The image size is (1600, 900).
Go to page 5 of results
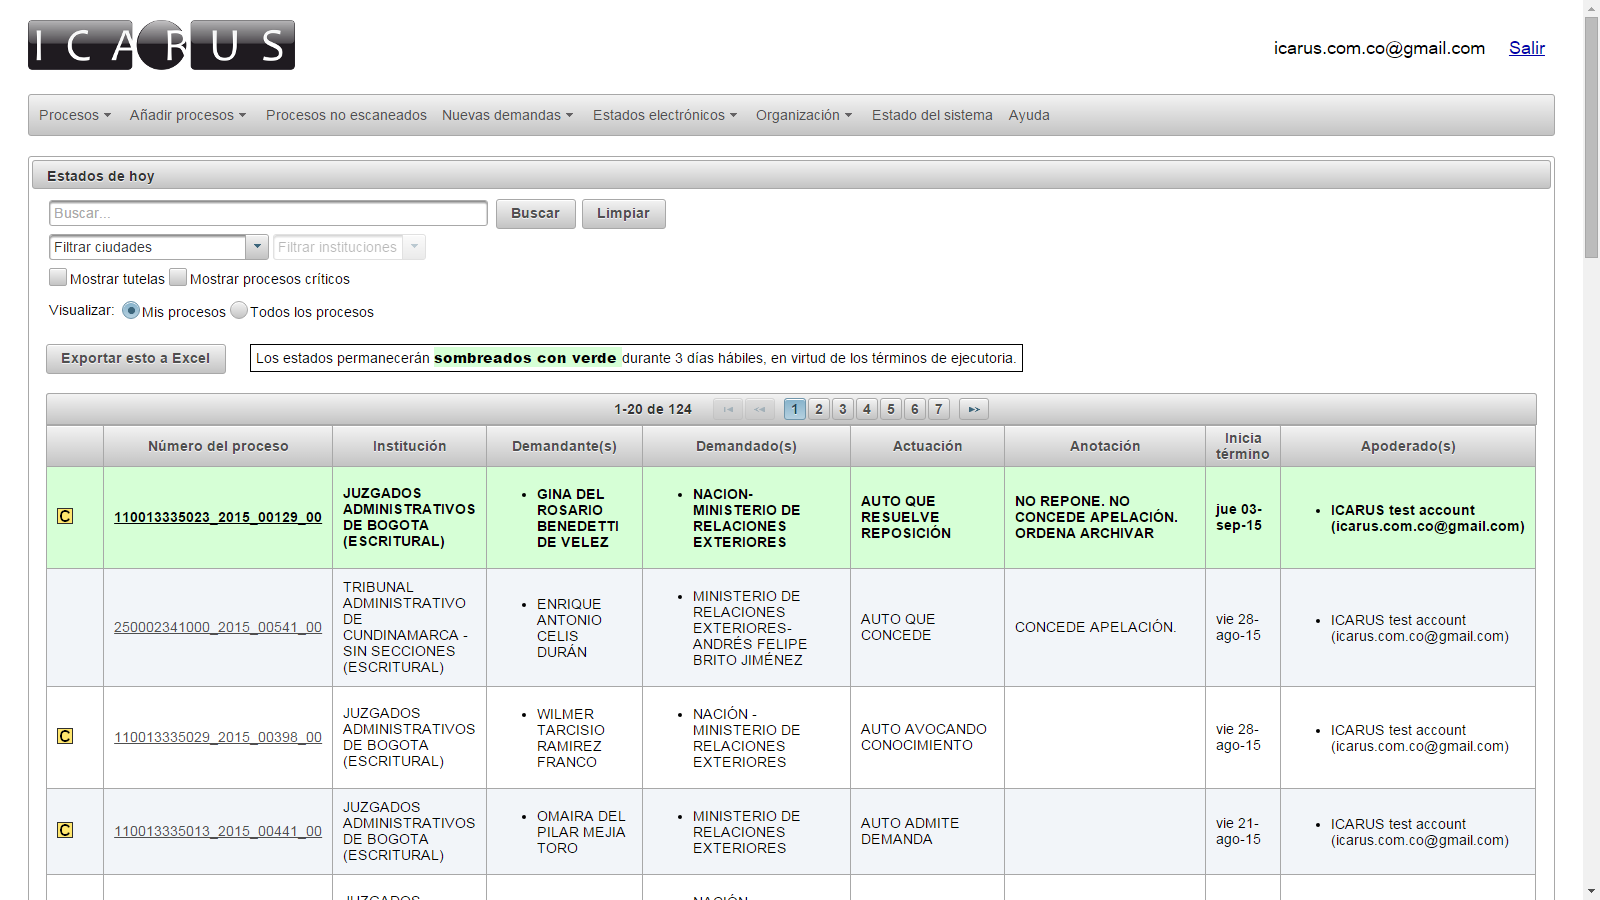[x=891, y=409]
